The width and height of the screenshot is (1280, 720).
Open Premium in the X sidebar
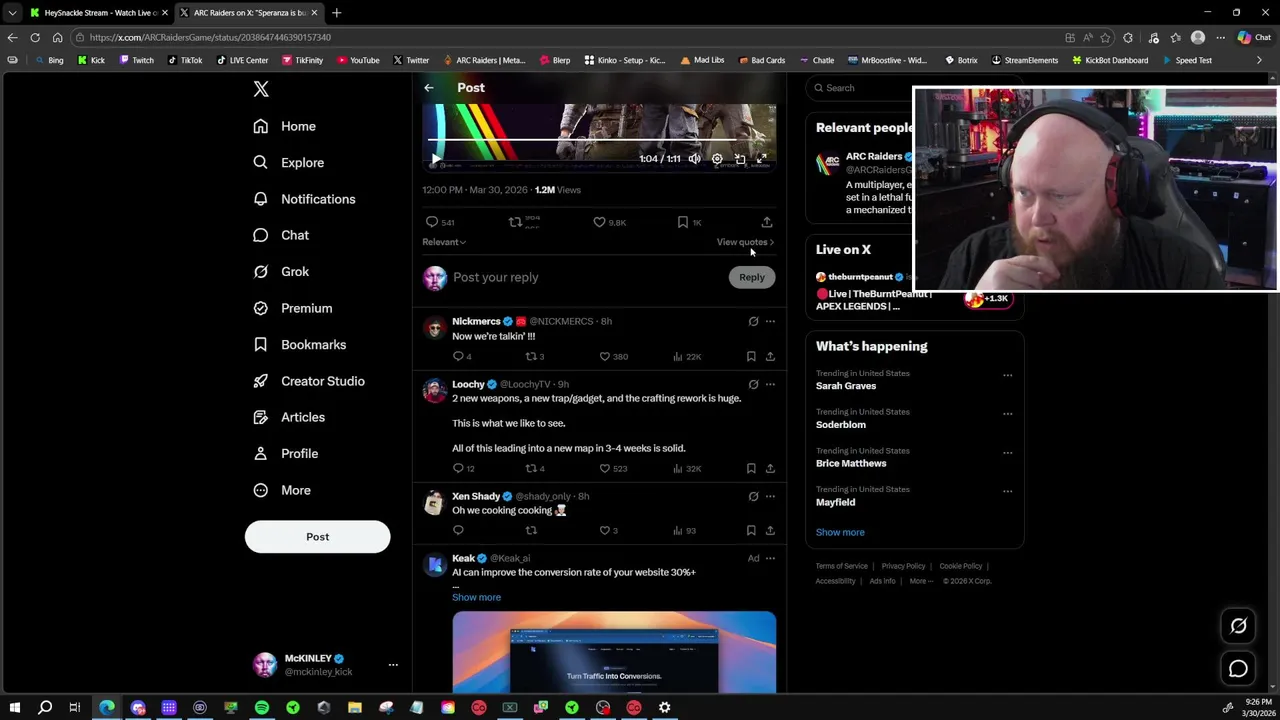click(x=293, y=308)
